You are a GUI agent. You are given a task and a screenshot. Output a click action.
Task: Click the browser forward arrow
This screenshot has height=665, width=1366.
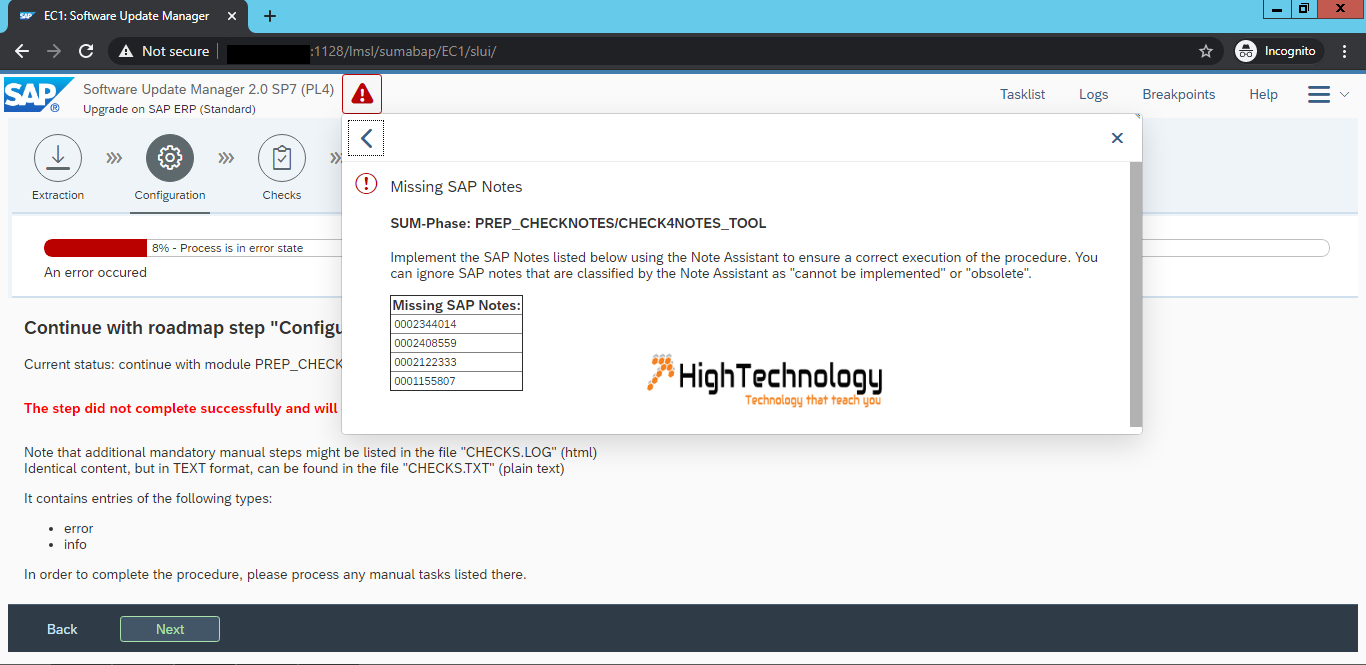pyautogui.click(x=54, y=51)
